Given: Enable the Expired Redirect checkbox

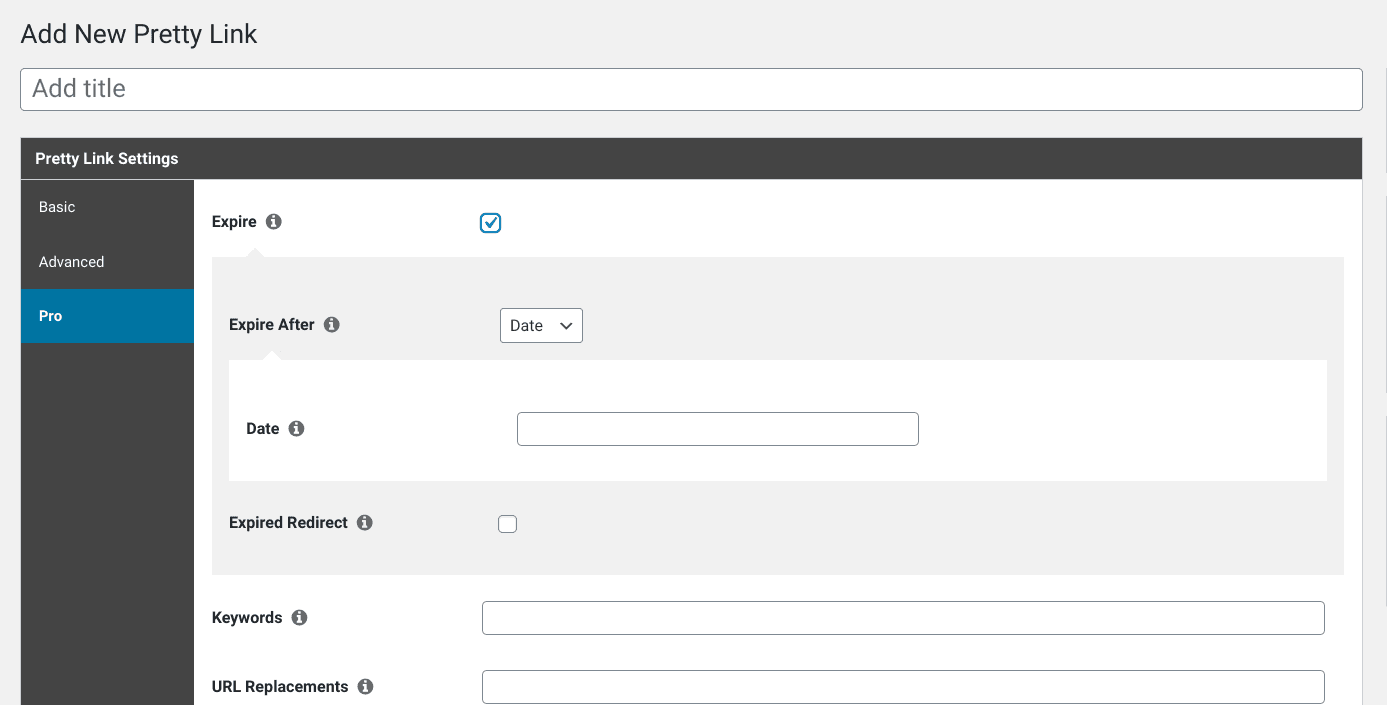Looking at the screenshot, I should pos(508,524).
